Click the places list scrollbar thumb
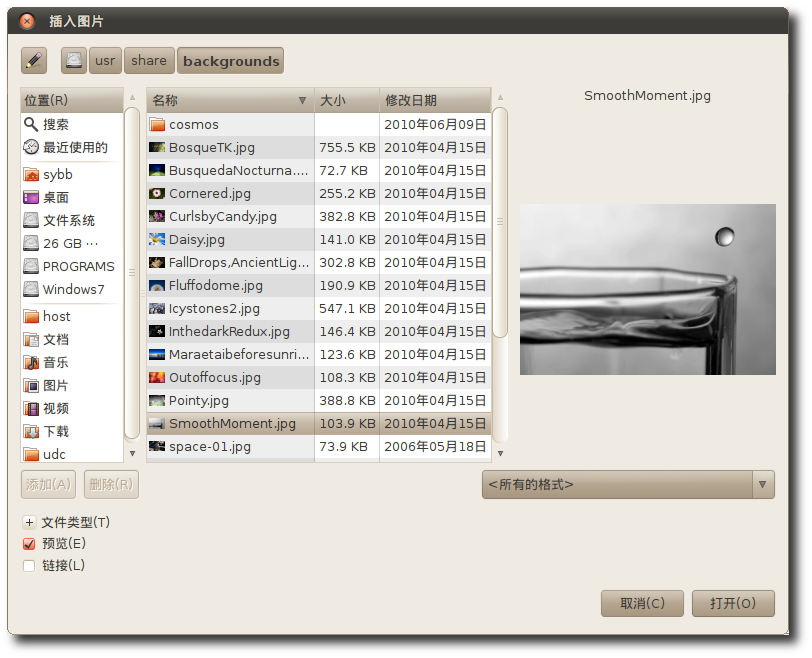The height and width of the screenshot is (658, 812). 133,273
